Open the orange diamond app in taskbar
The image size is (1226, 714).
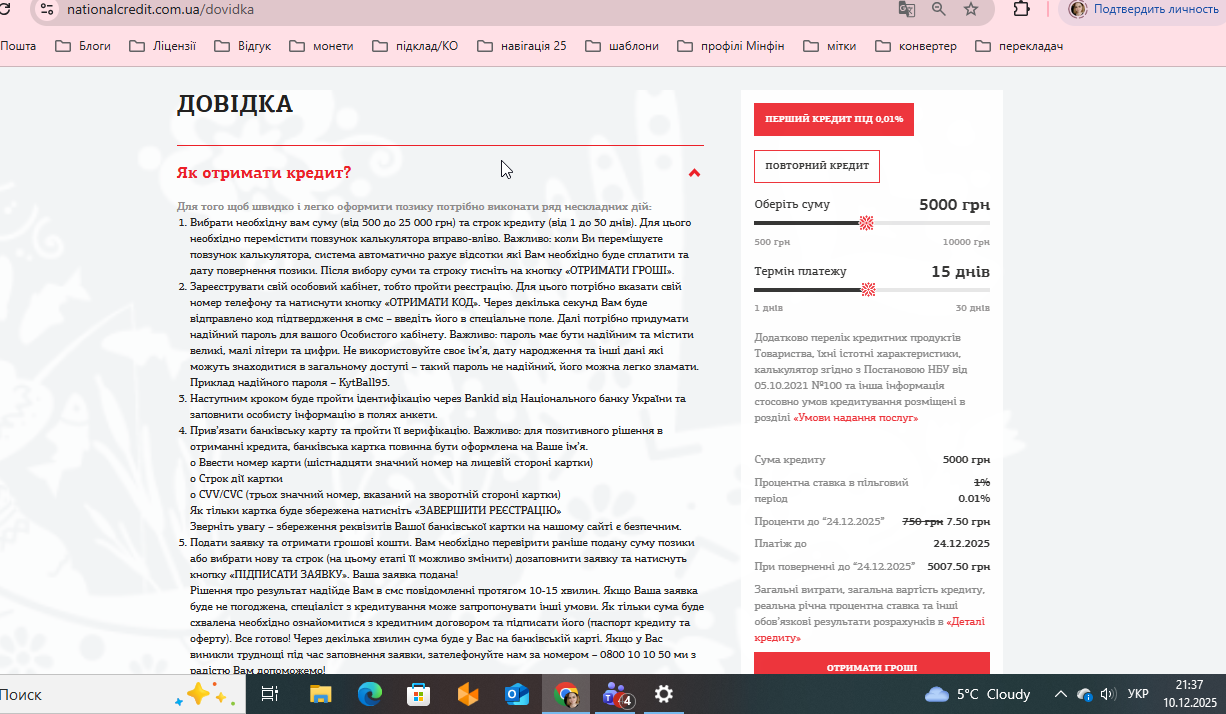tap(468, 693)
